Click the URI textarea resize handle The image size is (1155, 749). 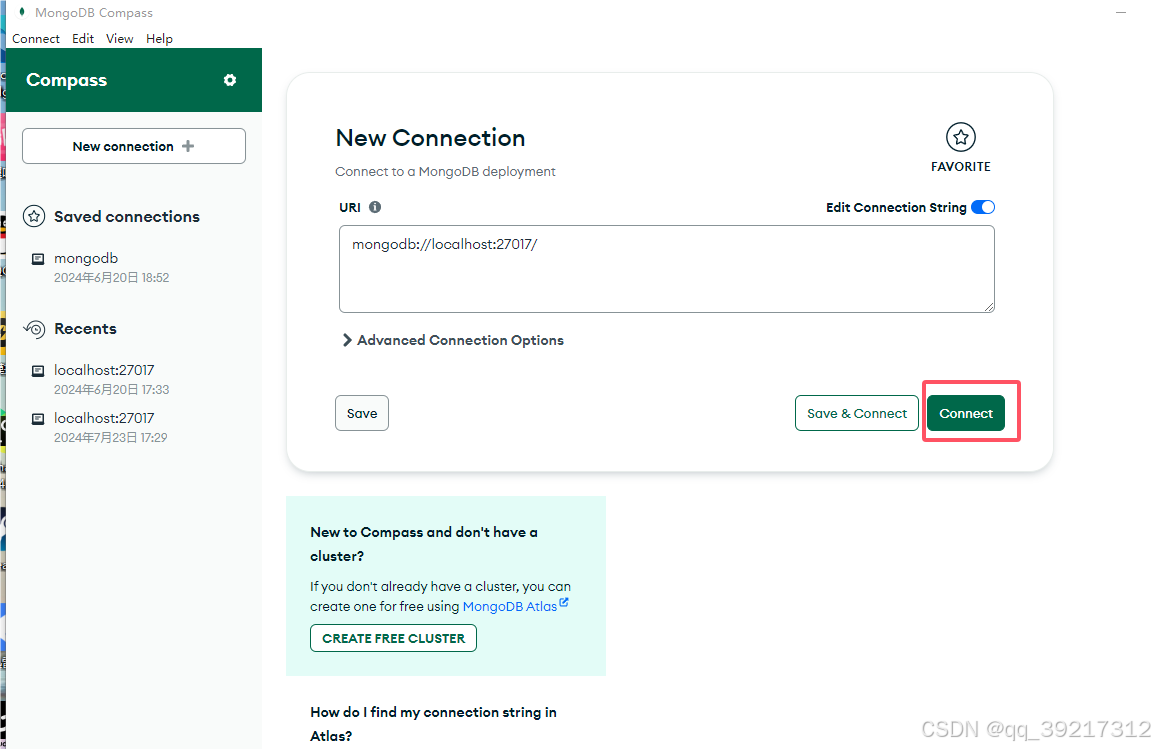[x=989, y=306]
